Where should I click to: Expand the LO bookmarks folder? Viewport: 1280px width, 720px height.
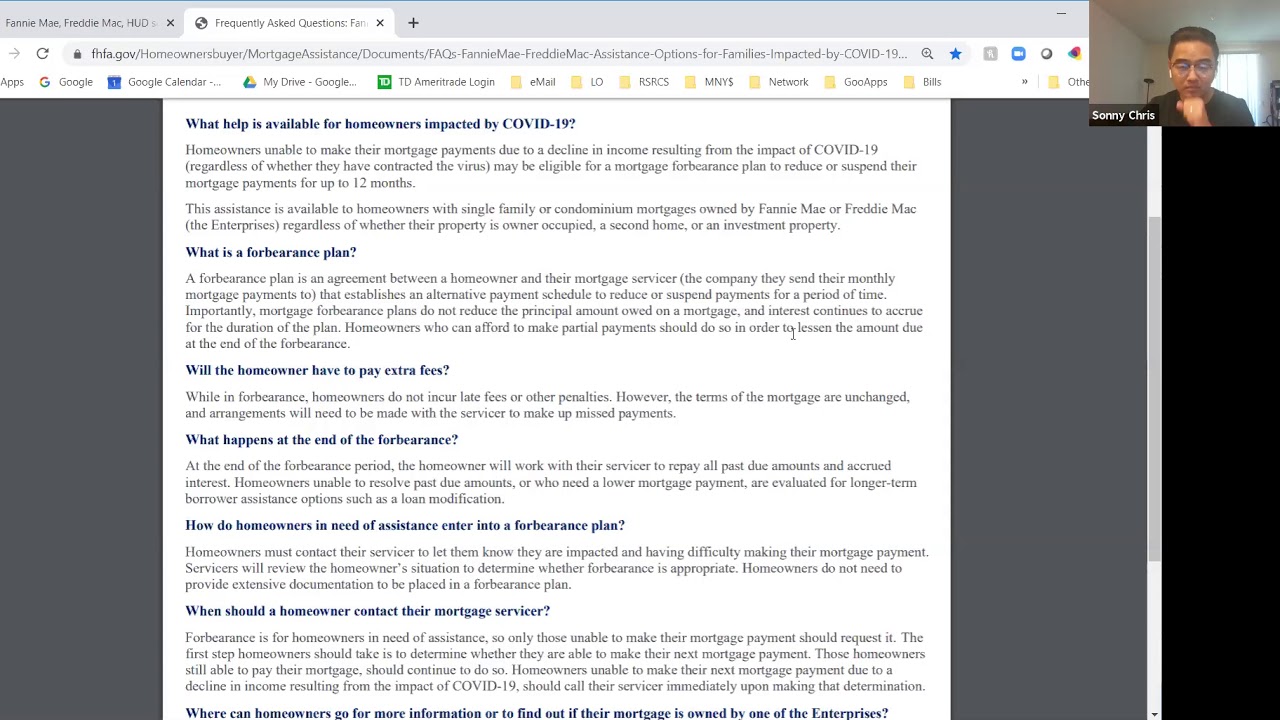tap(586, 82)
